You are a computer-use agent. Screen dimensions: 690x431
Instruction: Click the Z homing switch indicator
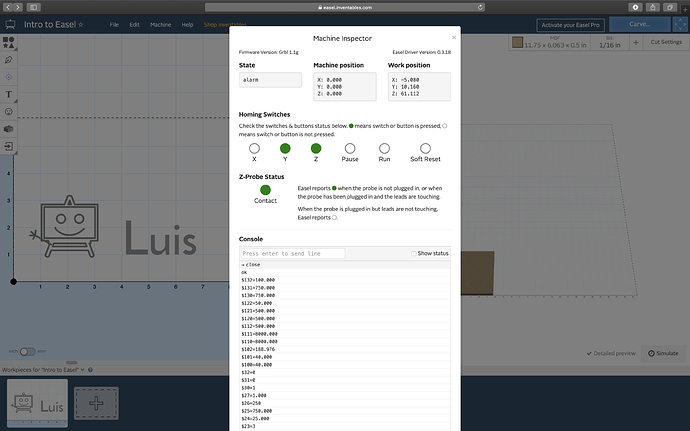(316, 148)
